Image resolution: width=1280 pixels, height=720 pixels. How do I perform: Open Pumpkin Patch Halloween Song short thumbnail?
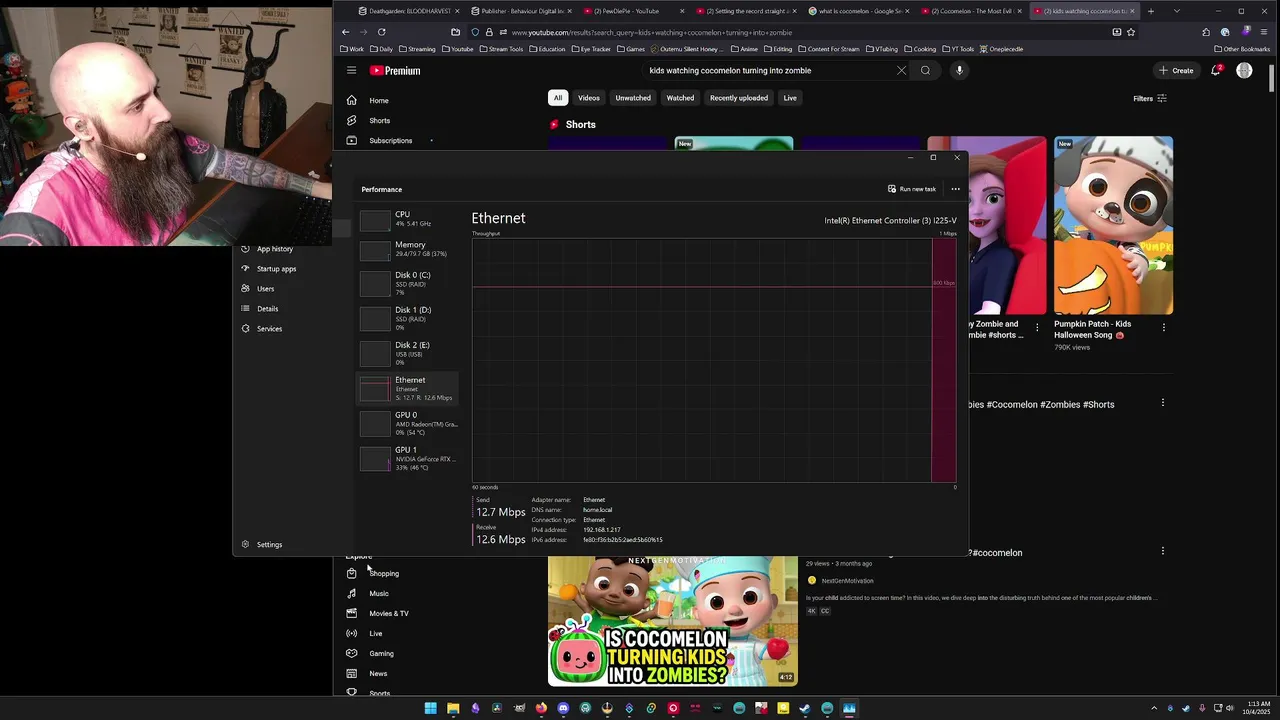coord(1113,225)
